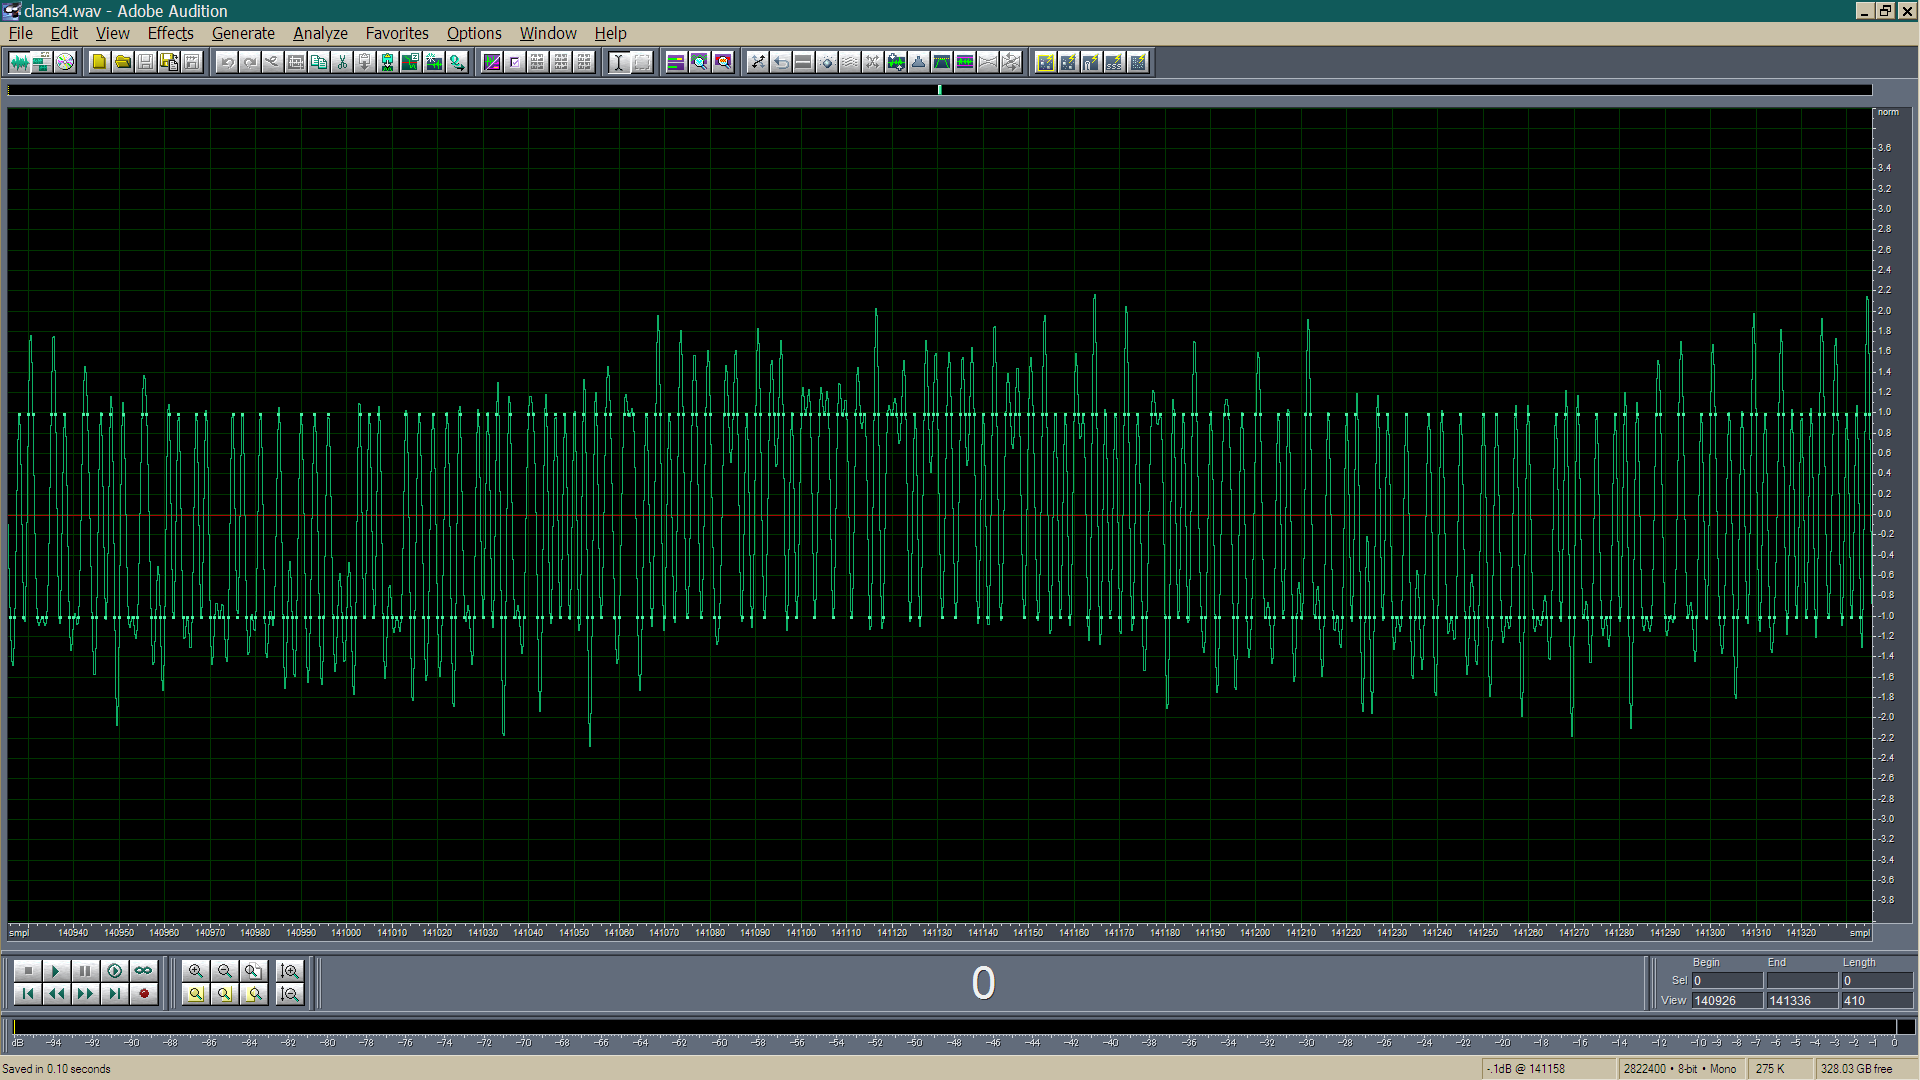This screenshot has width=1920, height=1080.
Task: Open the View menu
Action: click(113, 33)
